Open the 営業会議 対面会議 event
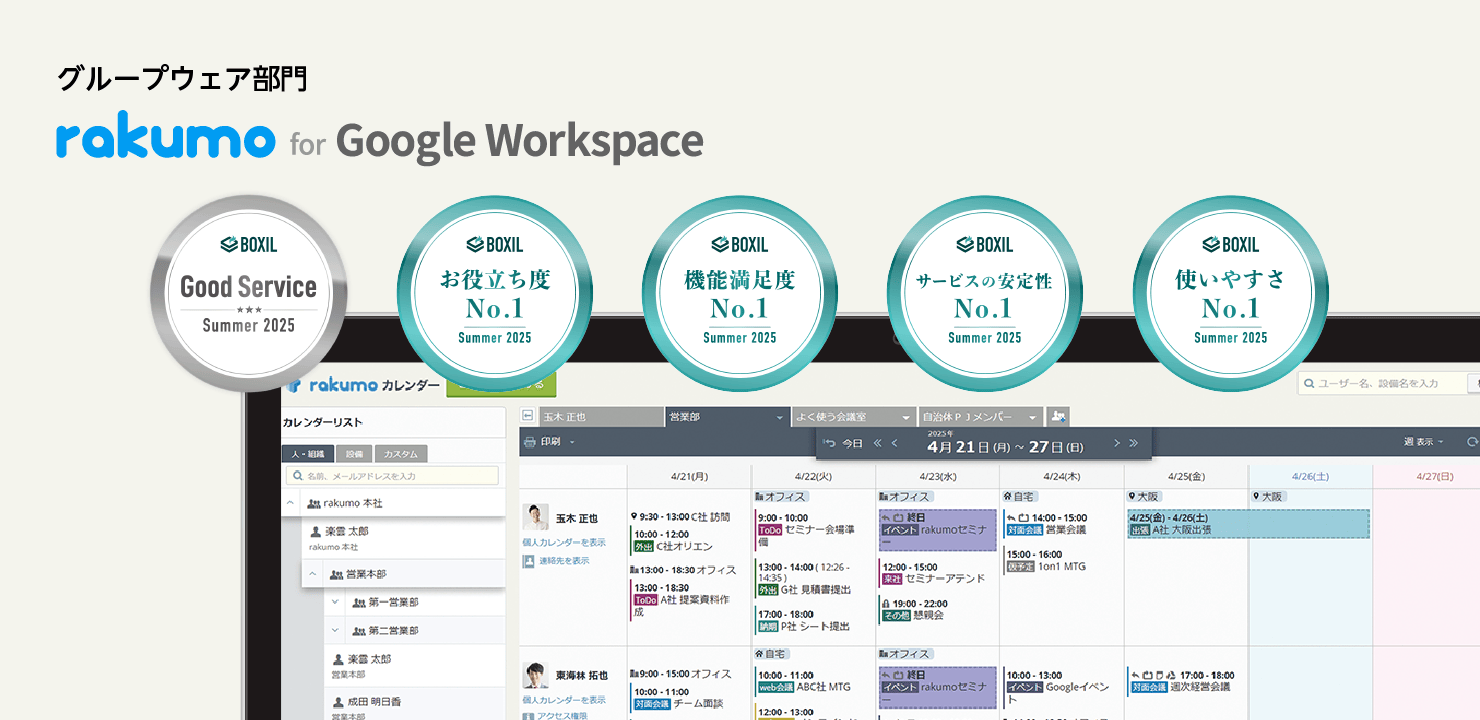This screenshot has height=720, width=1480. point(1046,523)
